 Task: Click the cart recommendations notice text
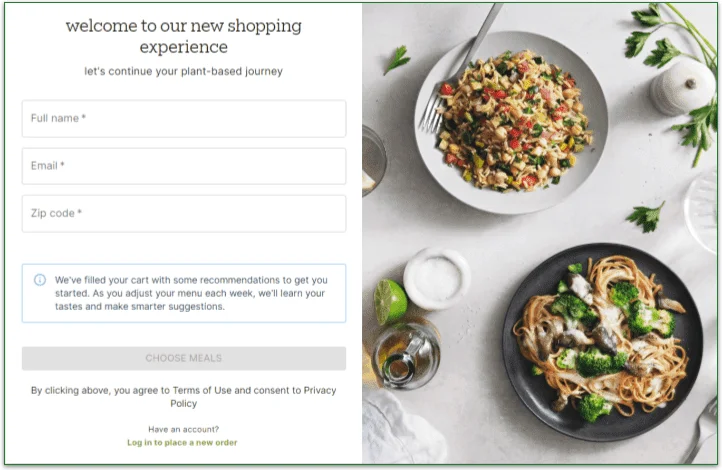(190, 293)
